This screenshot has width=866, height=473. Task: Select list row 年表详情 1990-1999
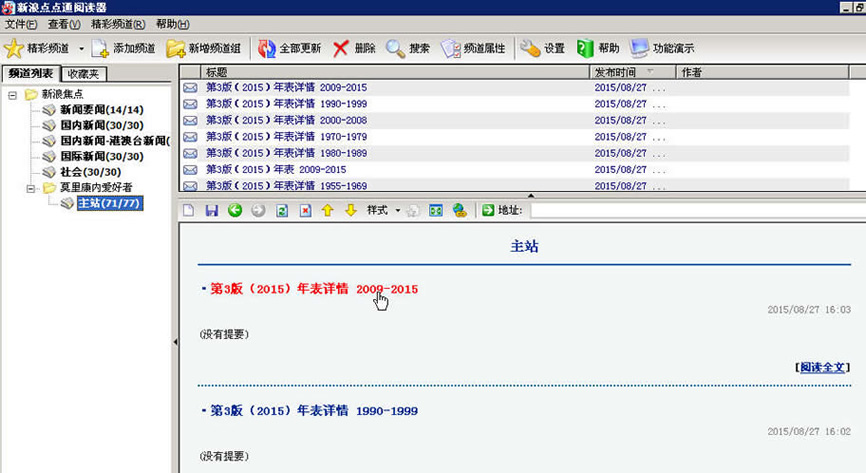[515, 104]
